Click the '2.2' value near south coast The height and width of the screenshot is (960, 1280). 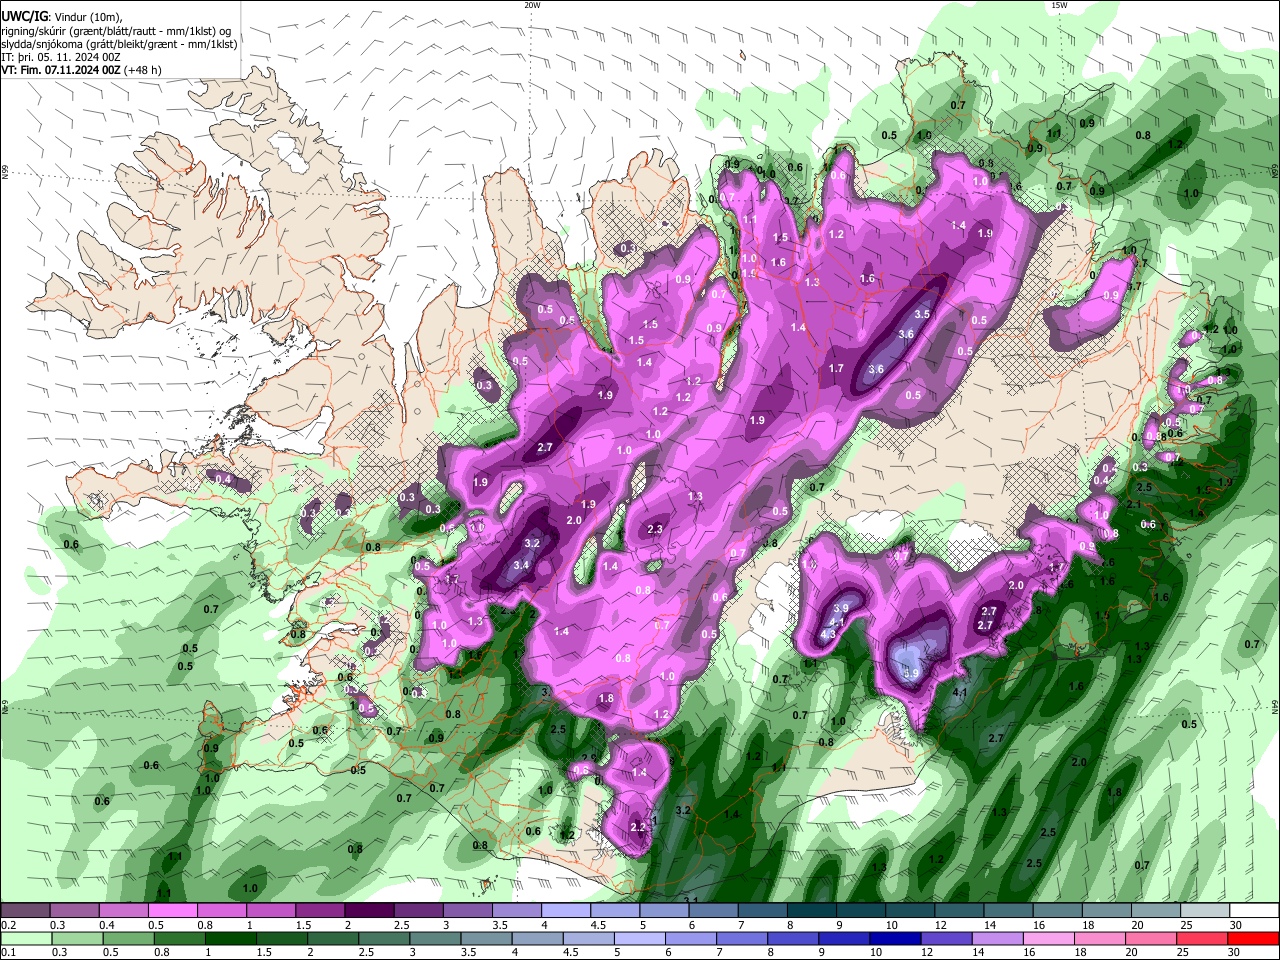[638, 827]
